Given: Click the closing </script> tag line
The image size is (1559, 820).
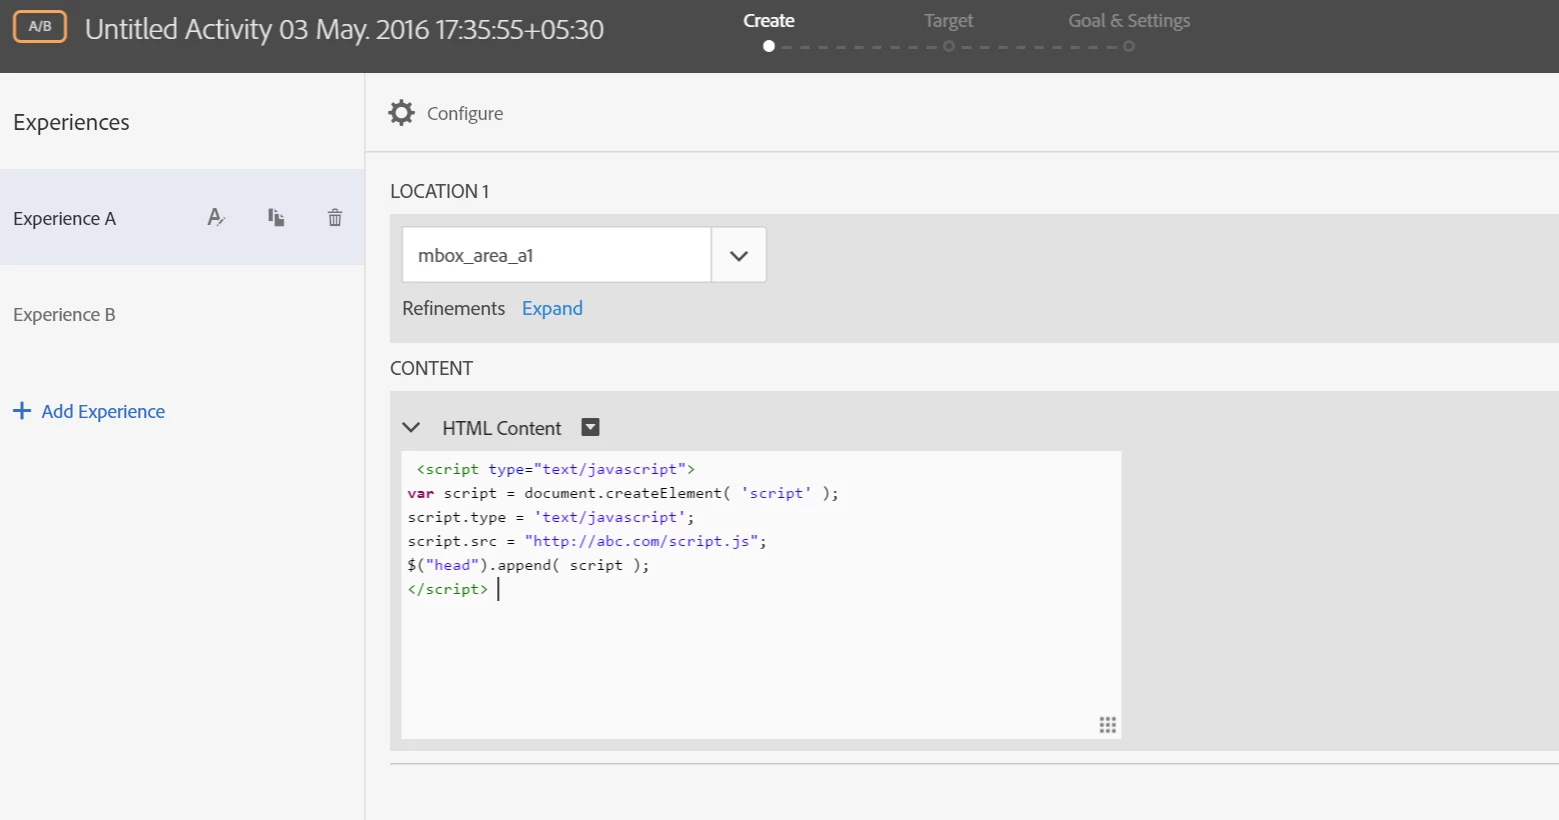Looking at the screenshot, I should [x=448, y=589].
